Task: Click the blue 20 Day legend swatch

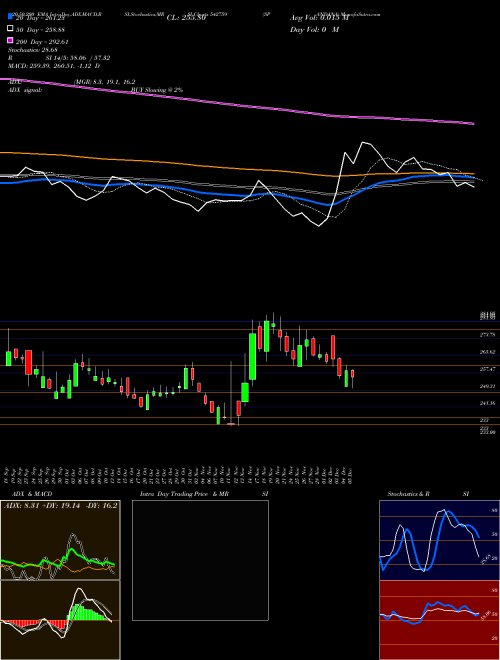Action: point(11,17)
